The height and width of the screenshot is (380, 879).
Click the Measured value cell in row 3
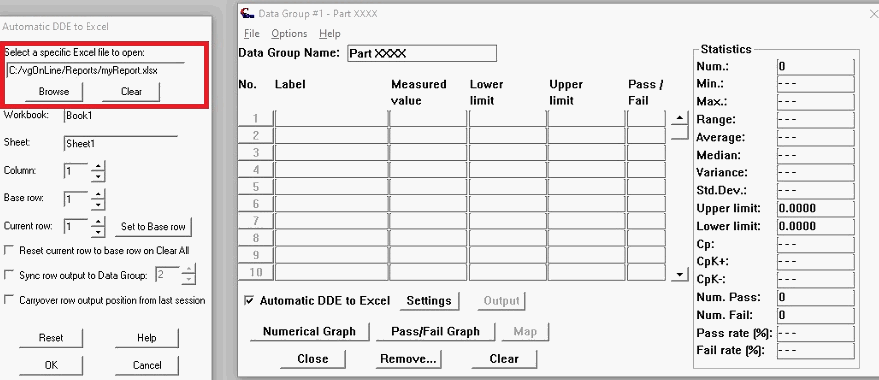point(428,152)
